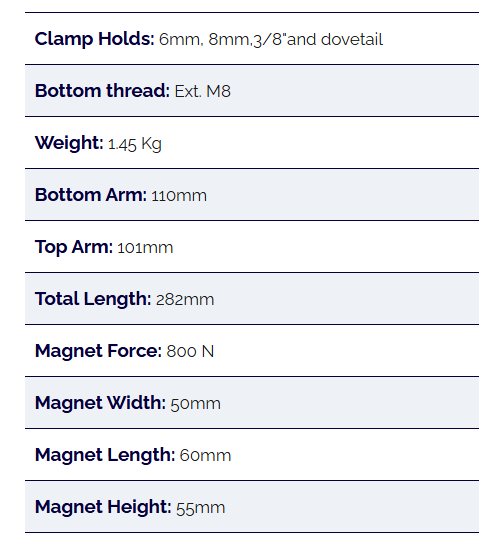This screenshot has height=554, width=479.
Task: Click the Bottom thread label
Action: 102,91
